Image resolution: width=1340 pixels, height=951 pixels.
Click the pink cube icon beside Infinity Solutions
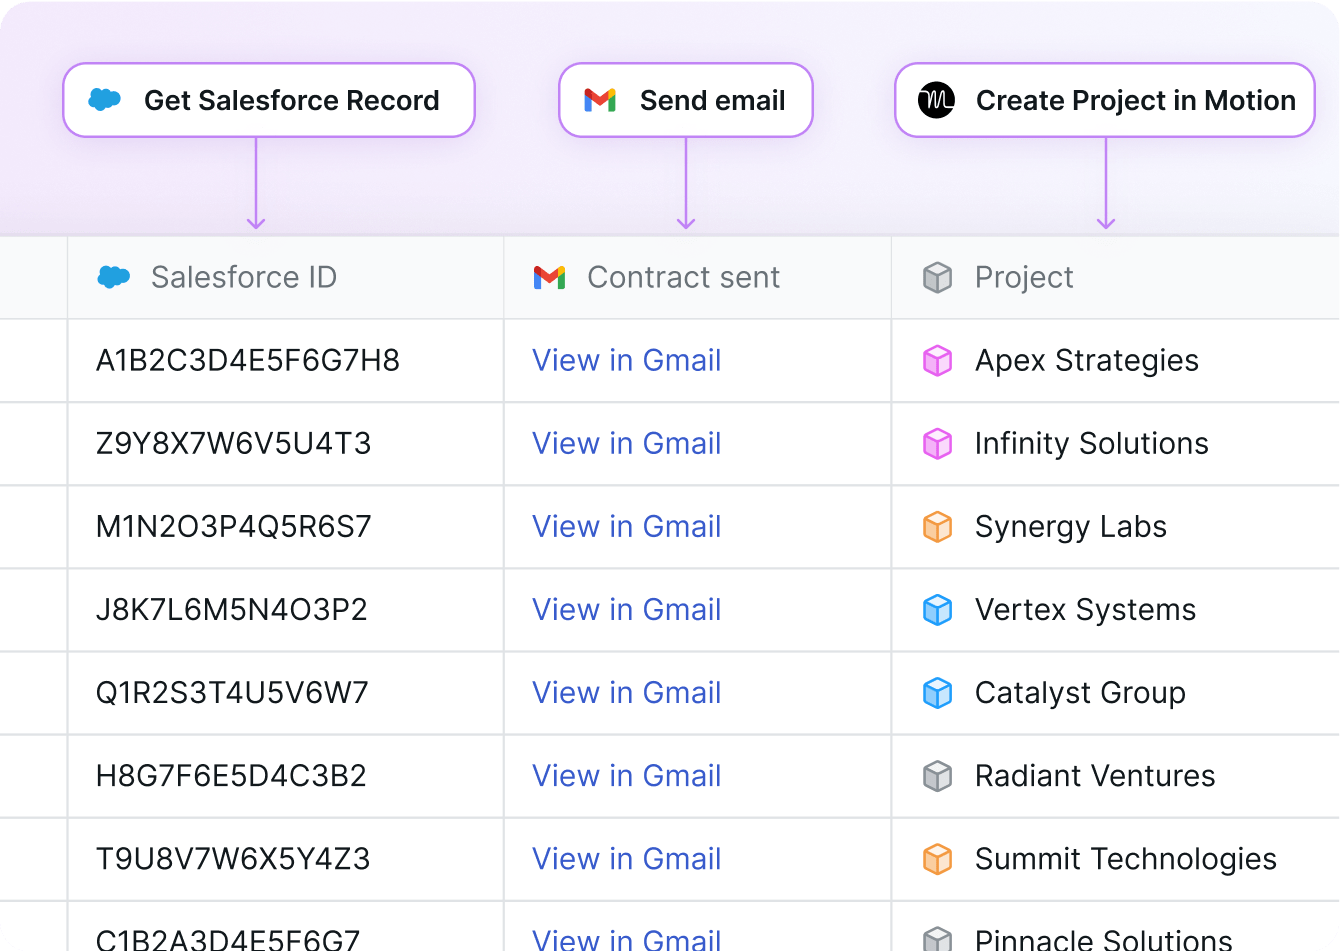coord(937,443)
